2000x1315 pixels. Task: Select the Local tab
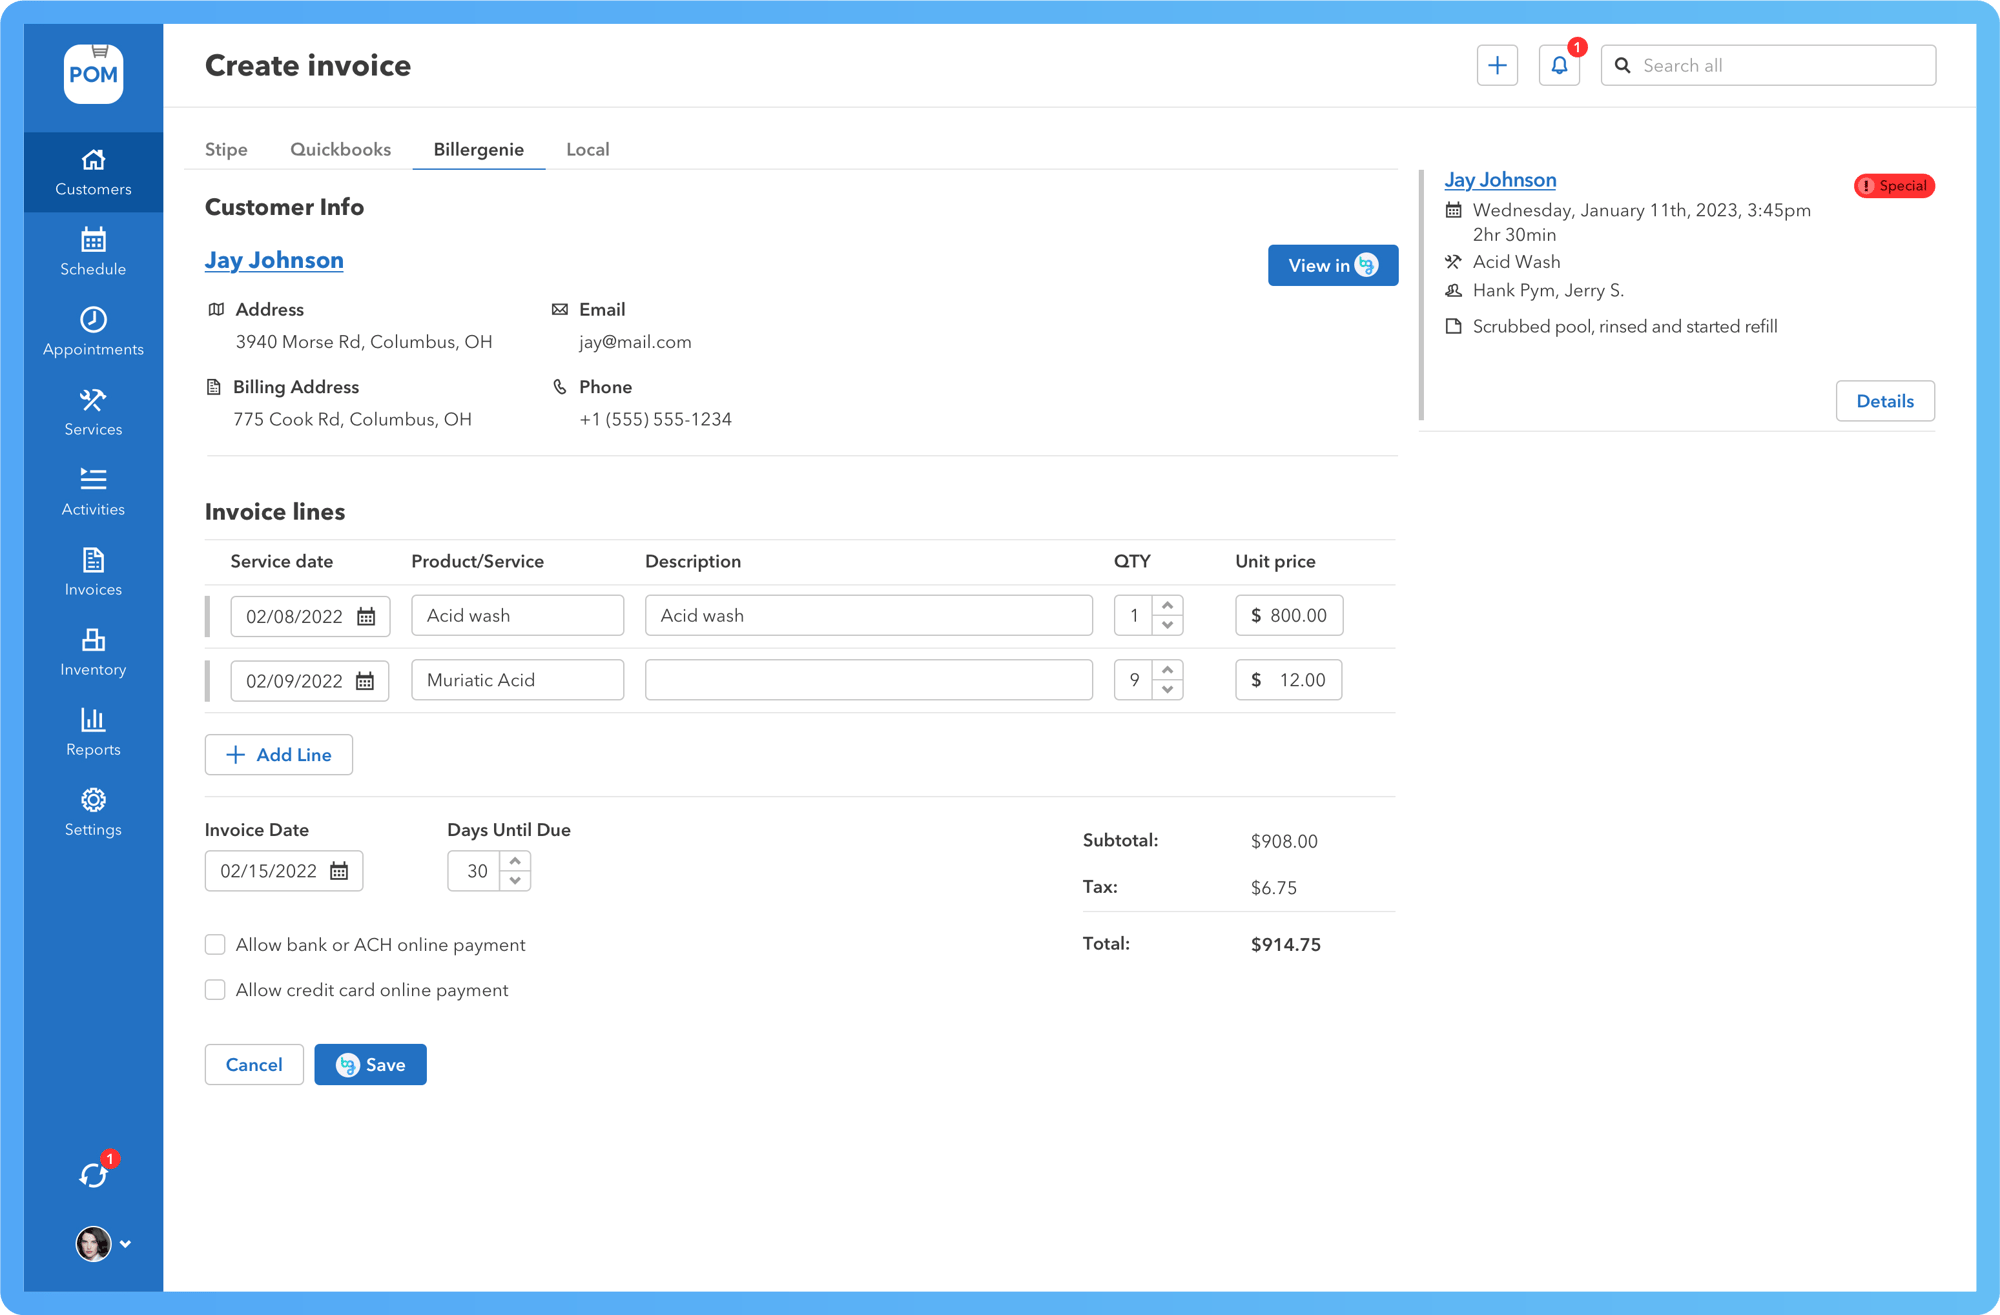pyautogui.click(x=587, y=149)
